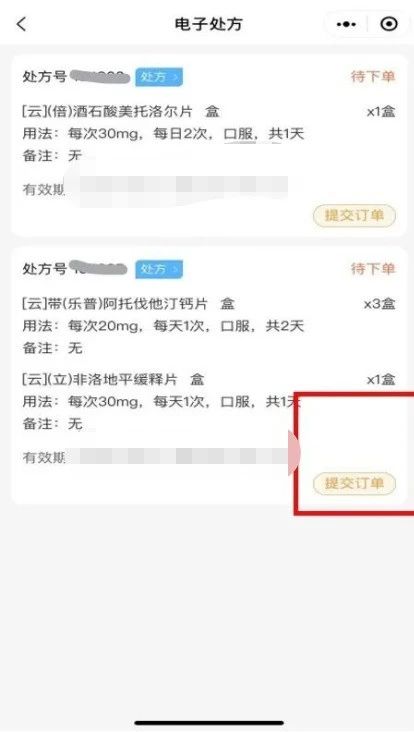Open the second prescription's blue 处方 tag
The height and width of the screenshot is (732, 414).
(x=159, y=269)
